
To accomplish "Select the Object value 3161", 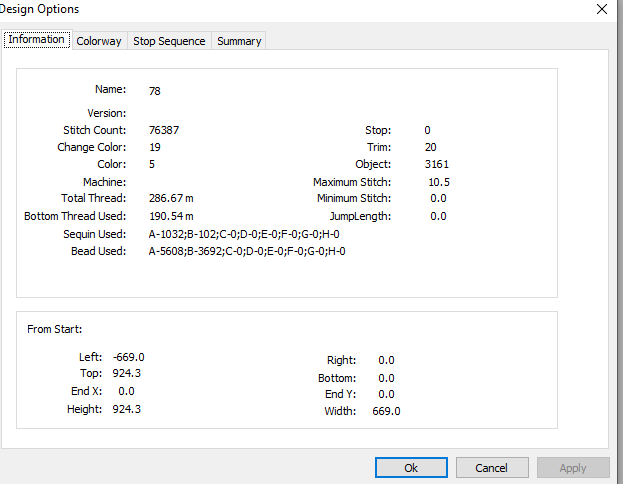I will 436,164.
